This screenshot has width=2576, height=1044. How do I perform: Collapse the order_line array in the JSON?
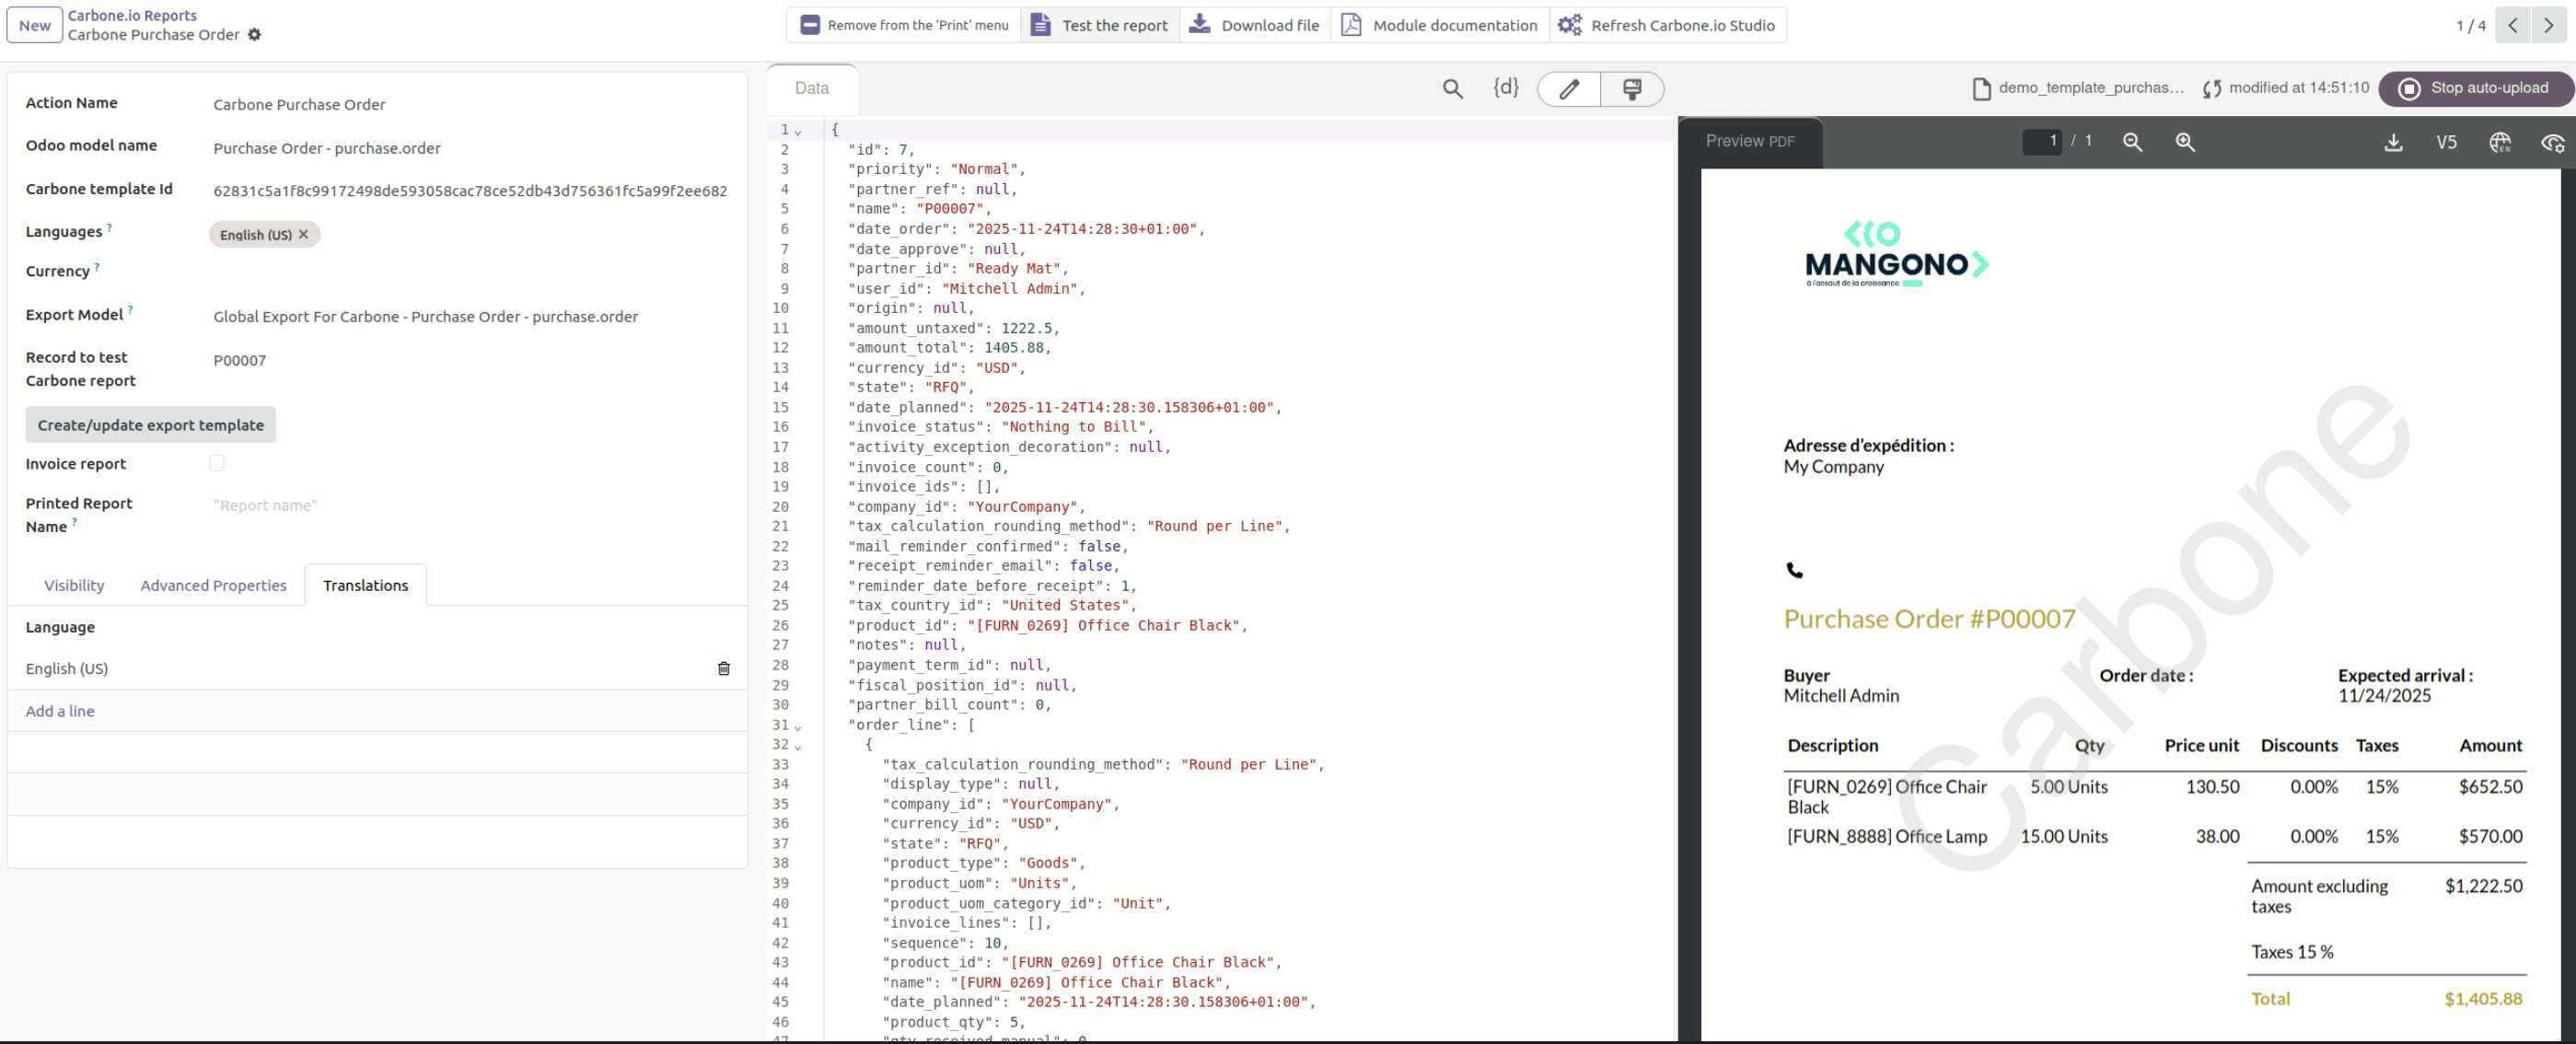click(x=797, y=726)
